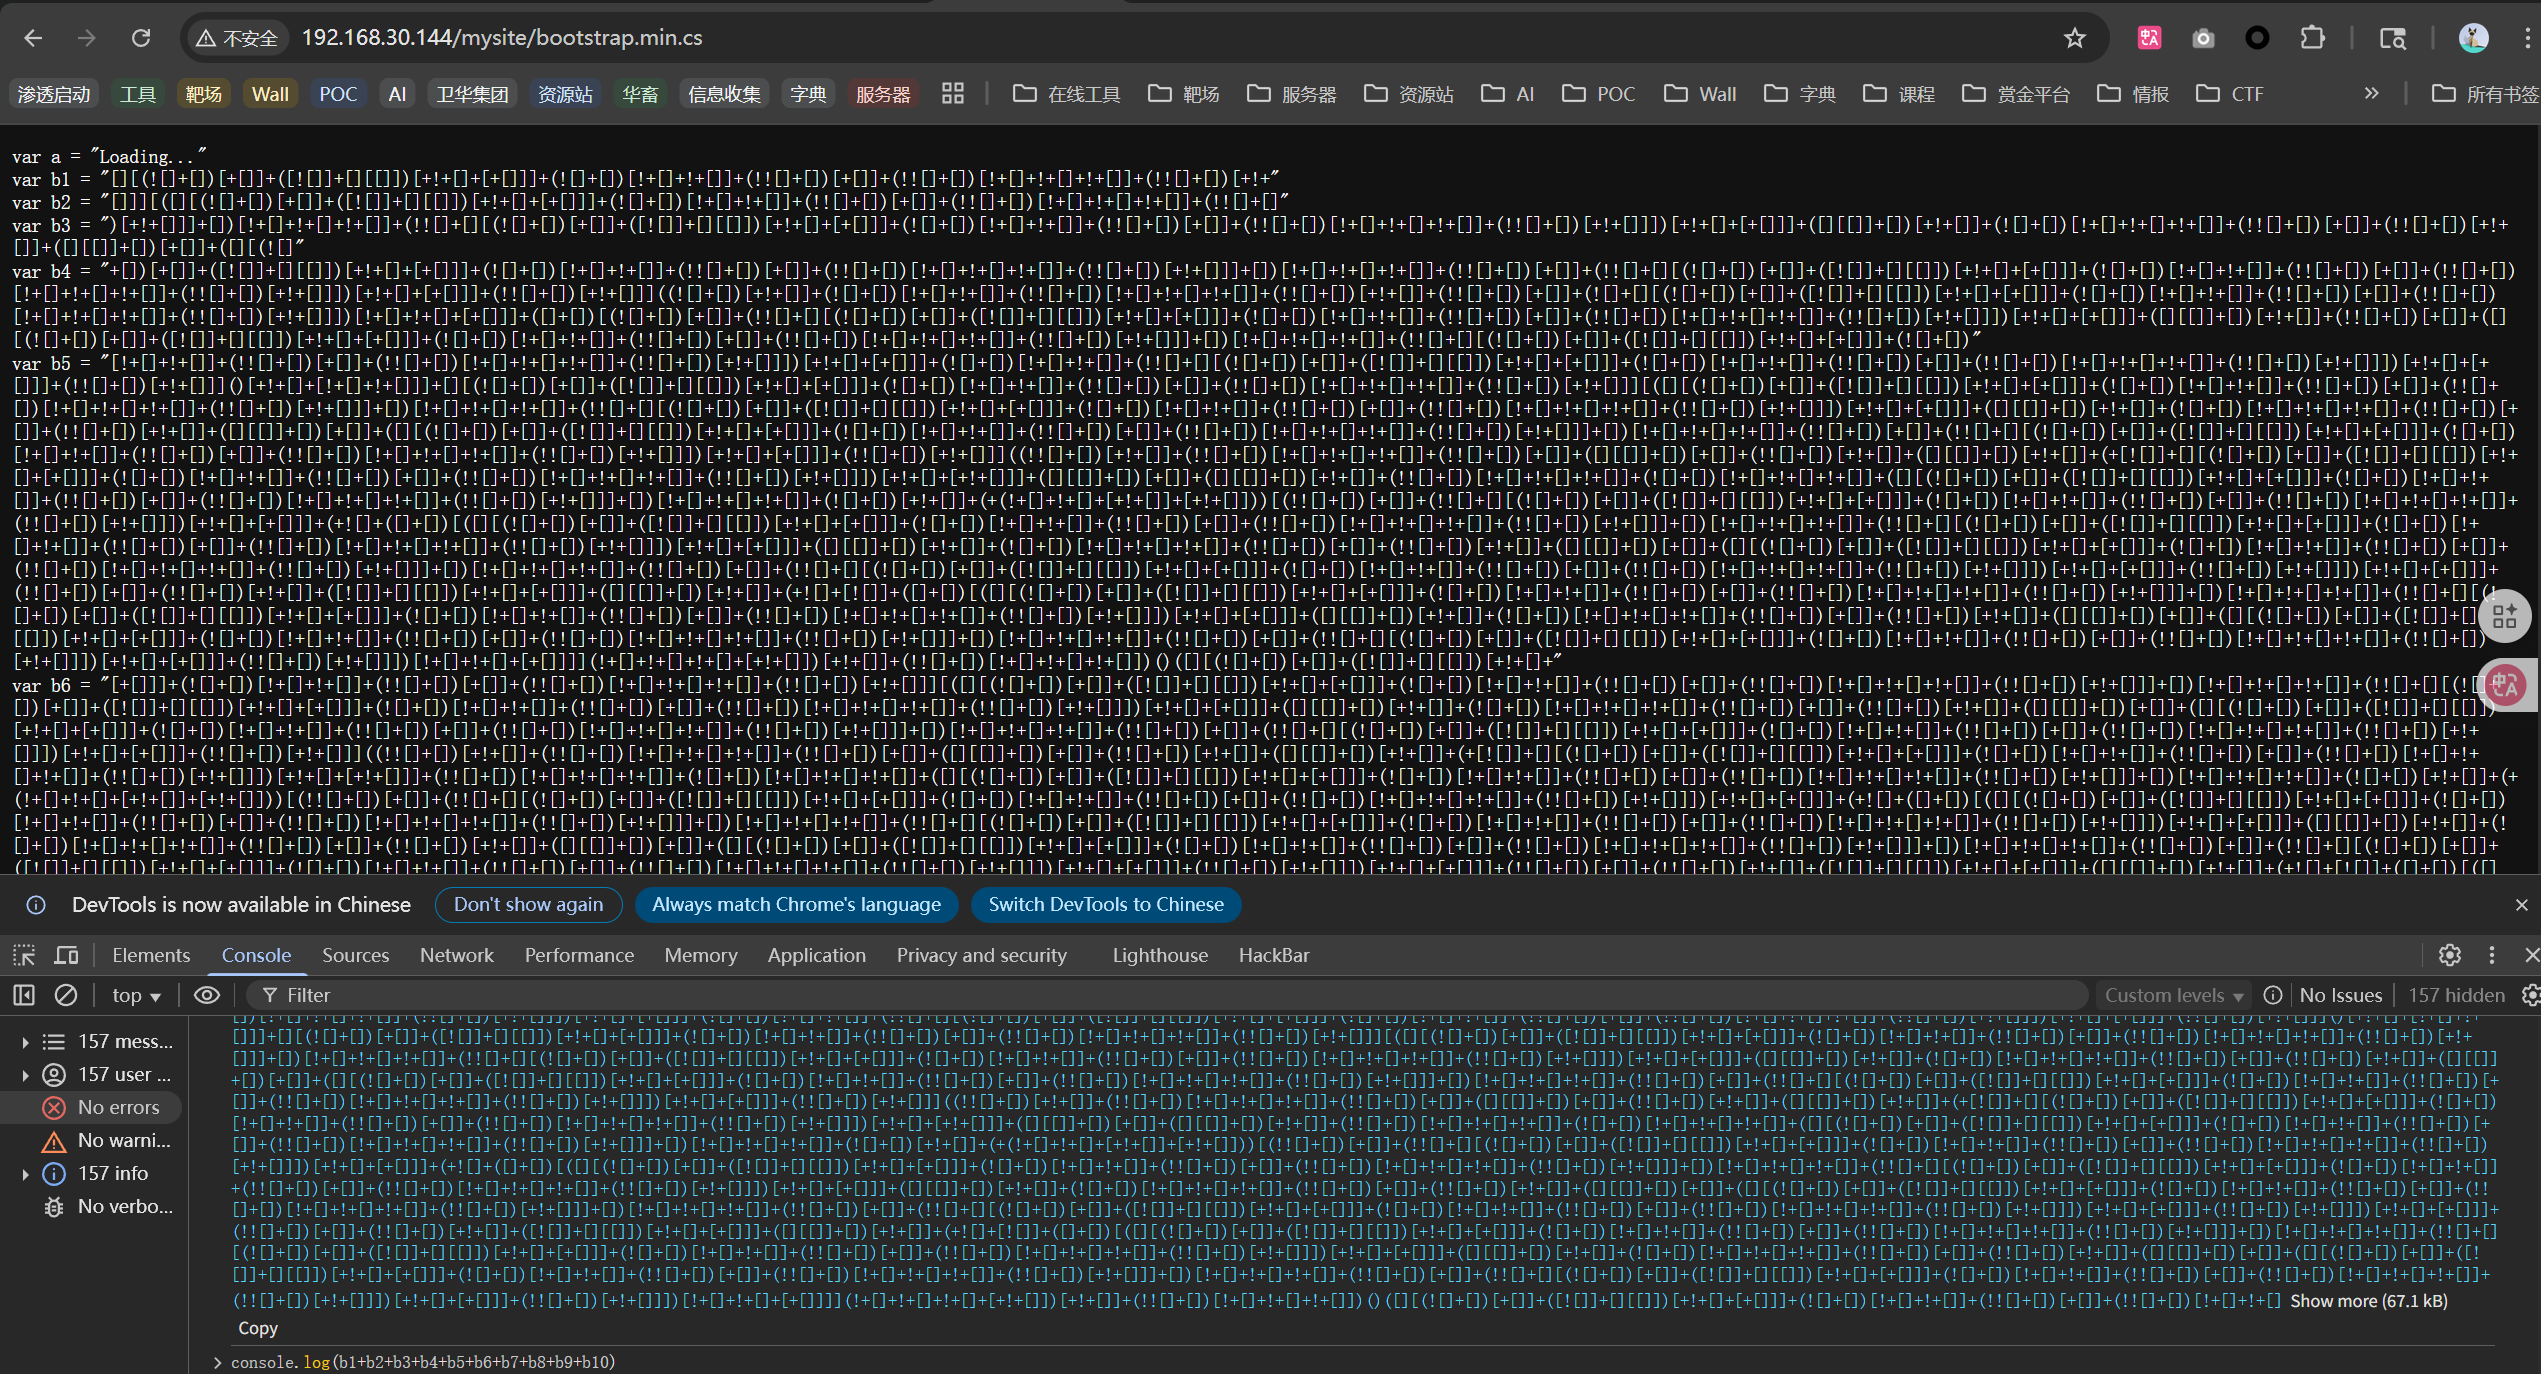Image resolution: width=2541 pixels, height=1374 pixels.
Task: Expand the 157 info group
Action: pos(25,1173)
